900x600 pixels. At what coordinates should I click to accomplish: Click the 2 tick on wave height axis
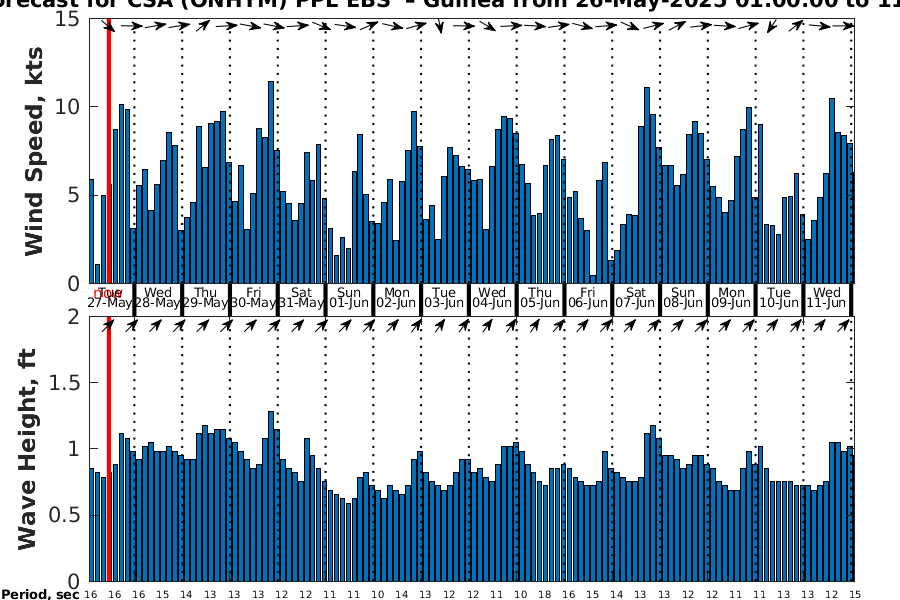tap(73, 316)
